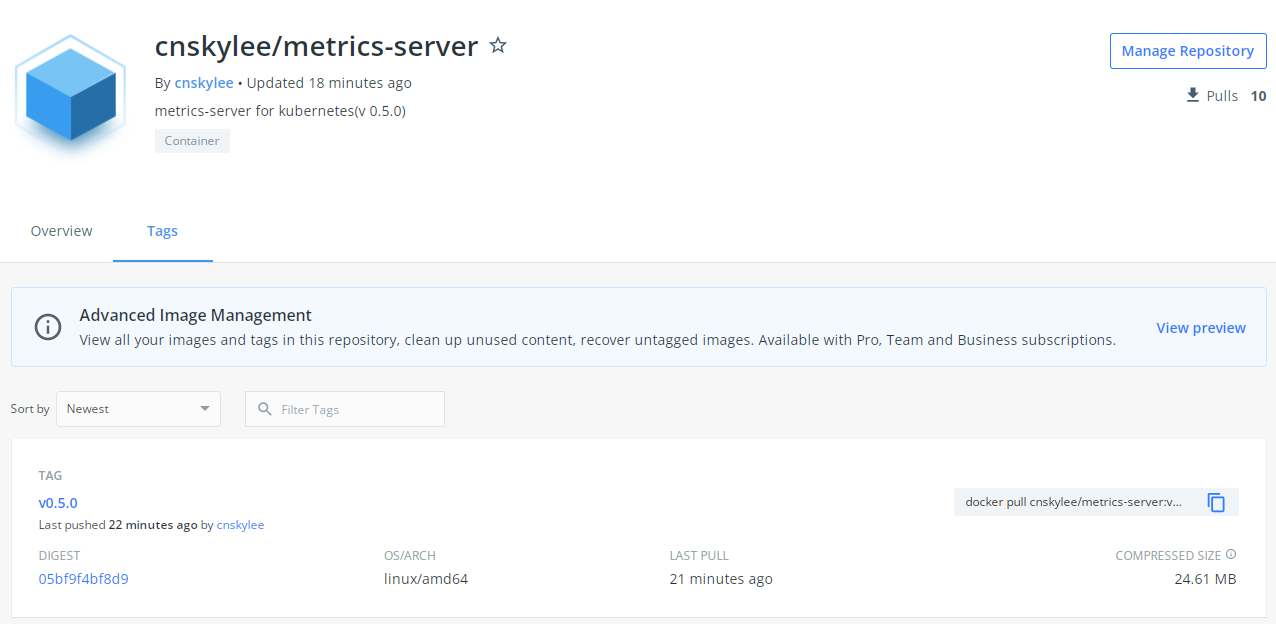Click the Compressed Size info icon
Image resolution: width=1276 pixels, height=624 pixels.
(x=1230, y=555)
